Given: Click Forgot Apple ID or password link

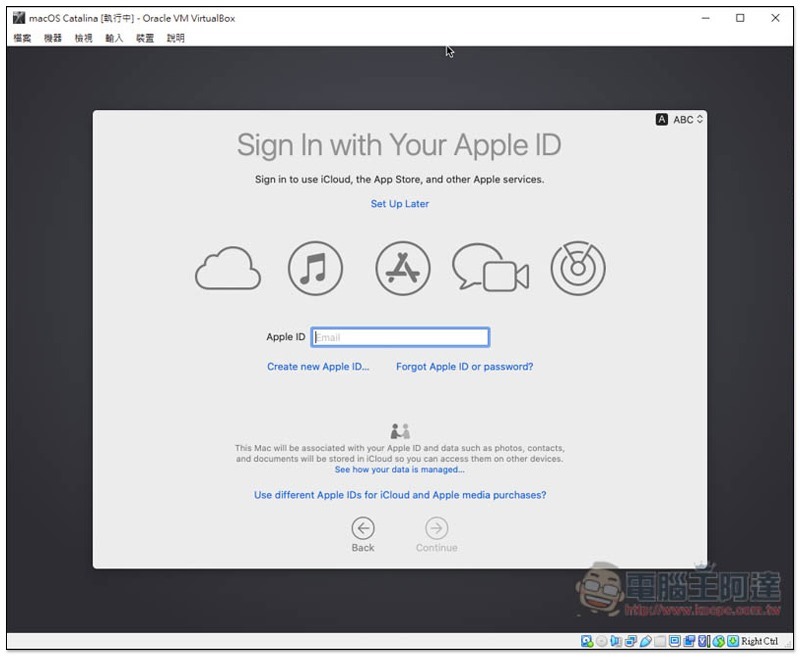Looking at the screenshot, I should [464, 367].
